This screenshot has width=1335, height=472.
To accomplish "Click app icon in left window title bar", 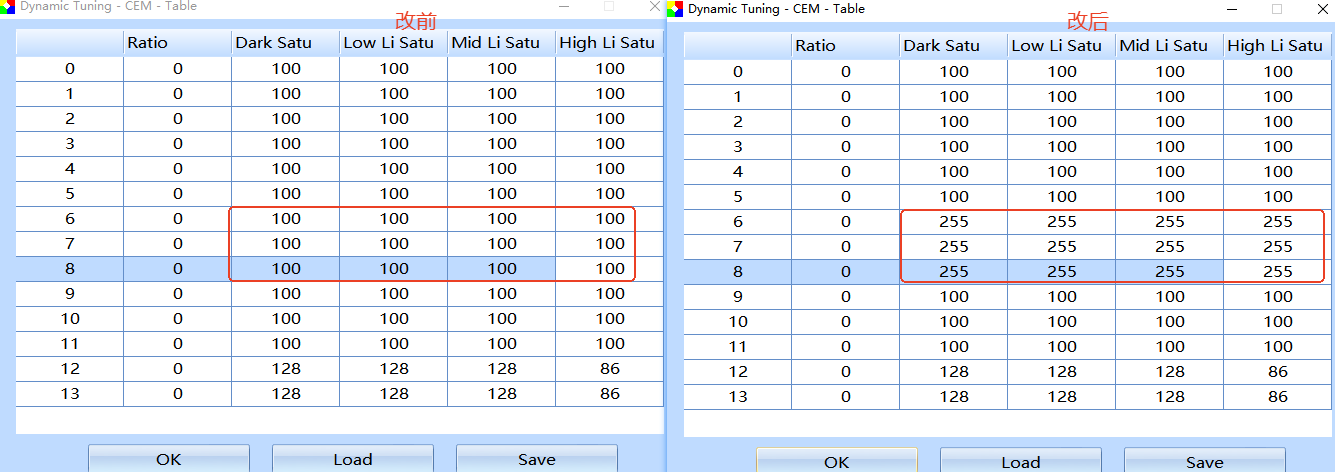I will coord(8,5).
